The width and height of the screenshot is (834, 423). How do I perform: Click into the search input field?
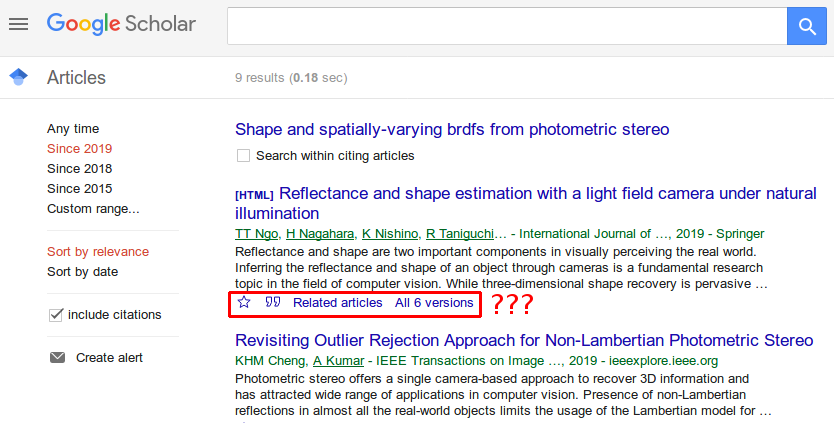click(506, 25)
